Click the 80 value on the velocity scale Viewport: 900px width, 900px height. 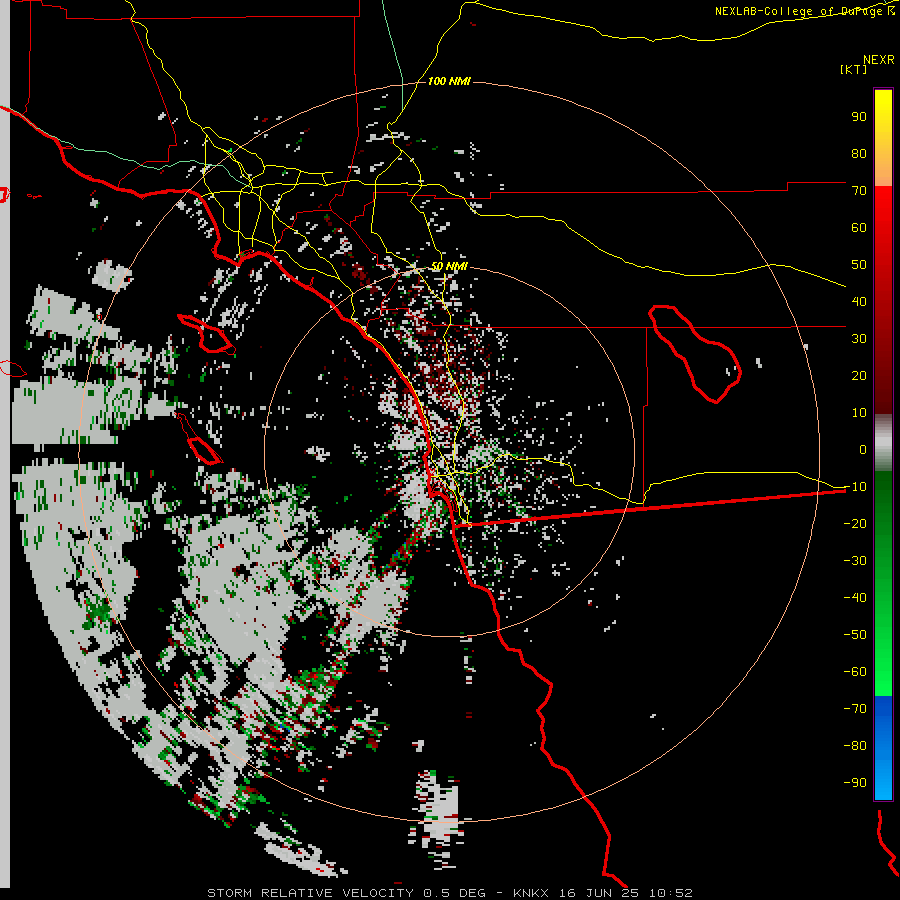(859, 154)
